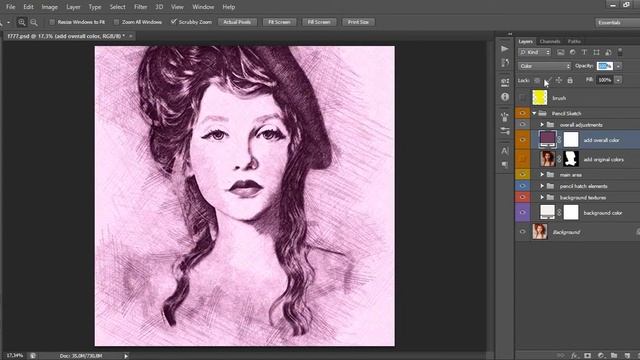Switch to the Channels tab
The width and height of the screenshot is (640, 360).
[550, 41]
